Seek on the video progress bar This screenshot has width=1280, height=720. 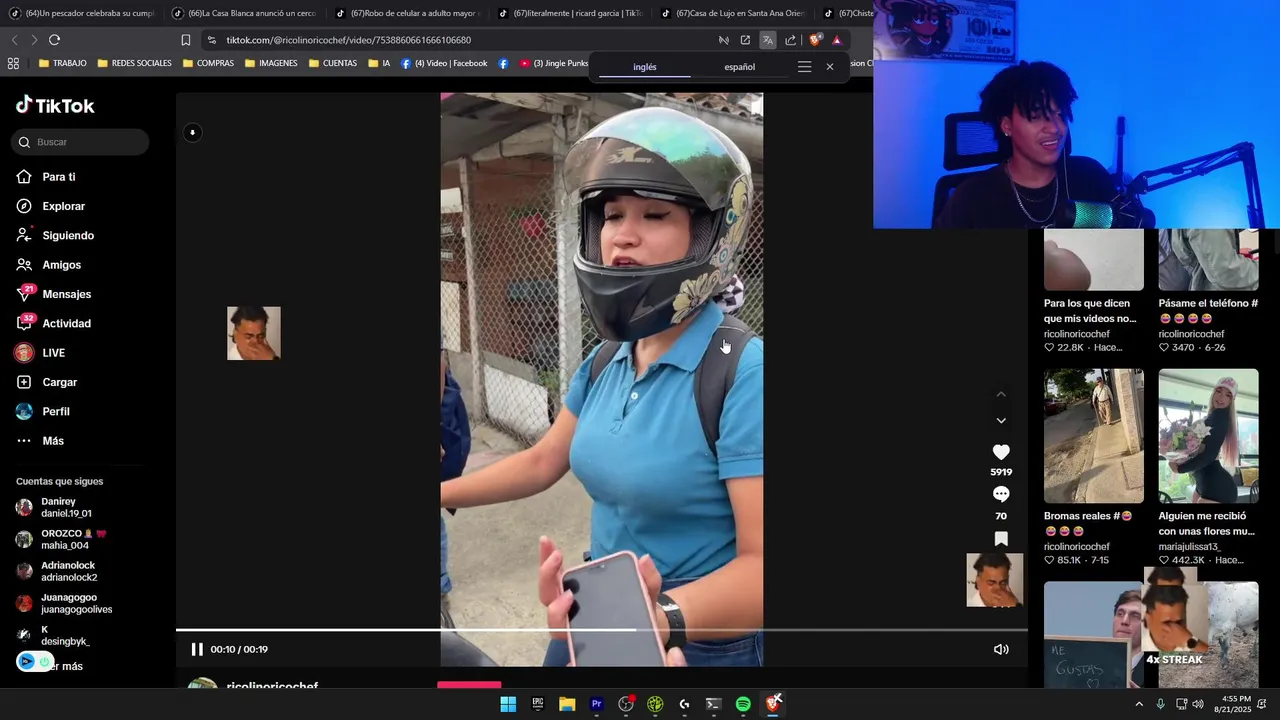[602, 630]
